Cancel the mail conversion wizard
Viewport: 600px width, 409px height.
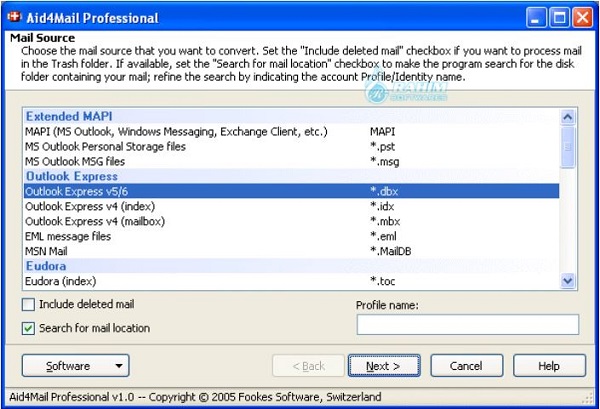click(466, 366)
